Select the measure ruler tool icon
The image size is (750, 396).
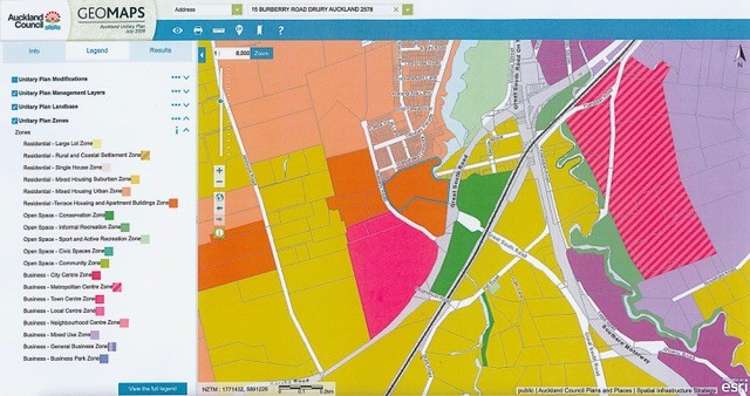pyautogui.click(x=219, y=31)
